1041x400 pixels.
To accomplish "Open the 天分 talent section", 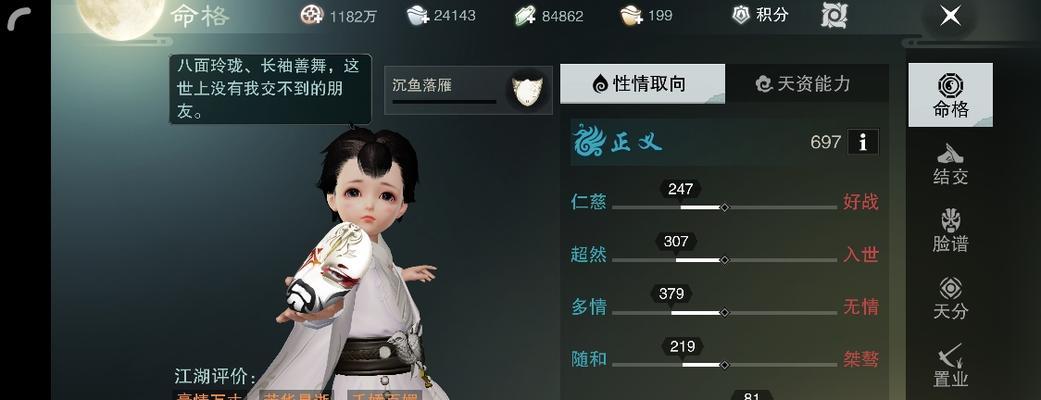I will tap(950, 298).
